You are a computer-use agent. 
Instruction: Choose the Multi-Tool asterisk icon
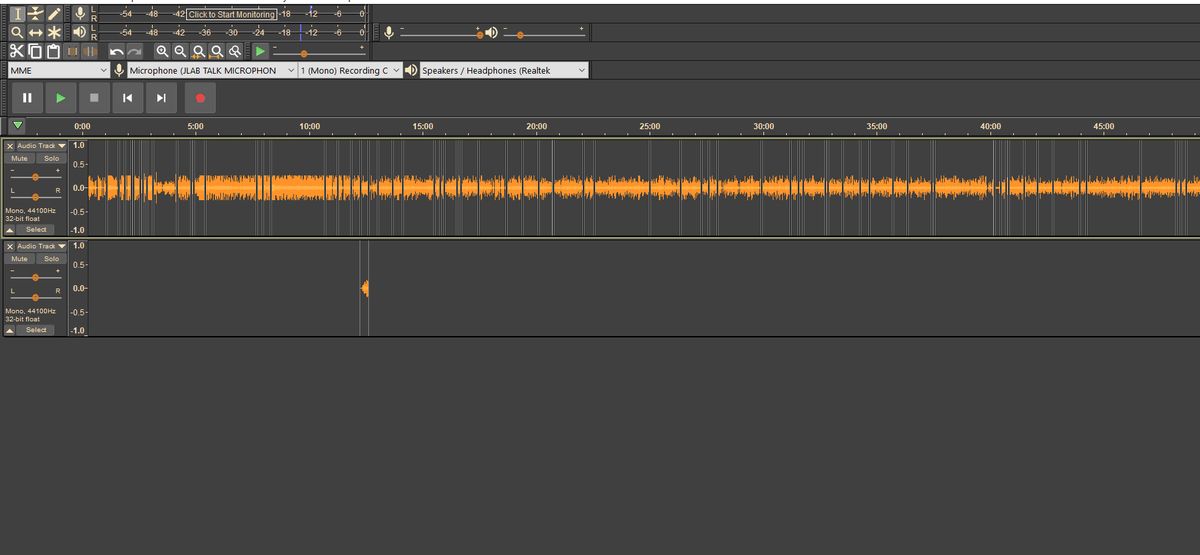click(x=54, y=32)
